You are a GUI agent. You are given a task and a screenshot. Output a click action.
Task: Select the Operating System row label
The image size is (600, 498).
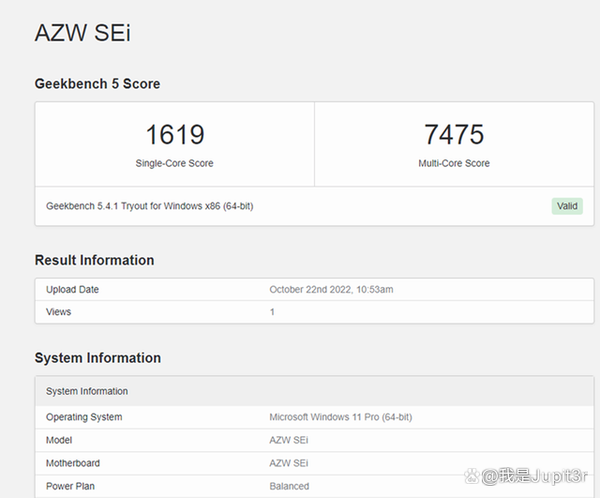coord(84,417)
